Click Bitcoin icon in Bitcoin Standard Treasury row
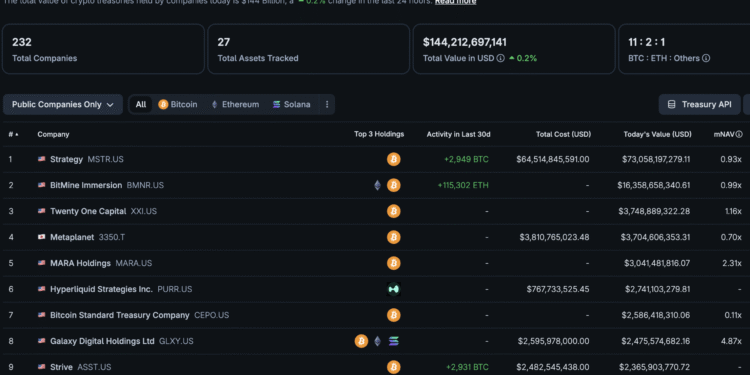The image size is (750, 375). pyautogui.click(x=394, y=315)
